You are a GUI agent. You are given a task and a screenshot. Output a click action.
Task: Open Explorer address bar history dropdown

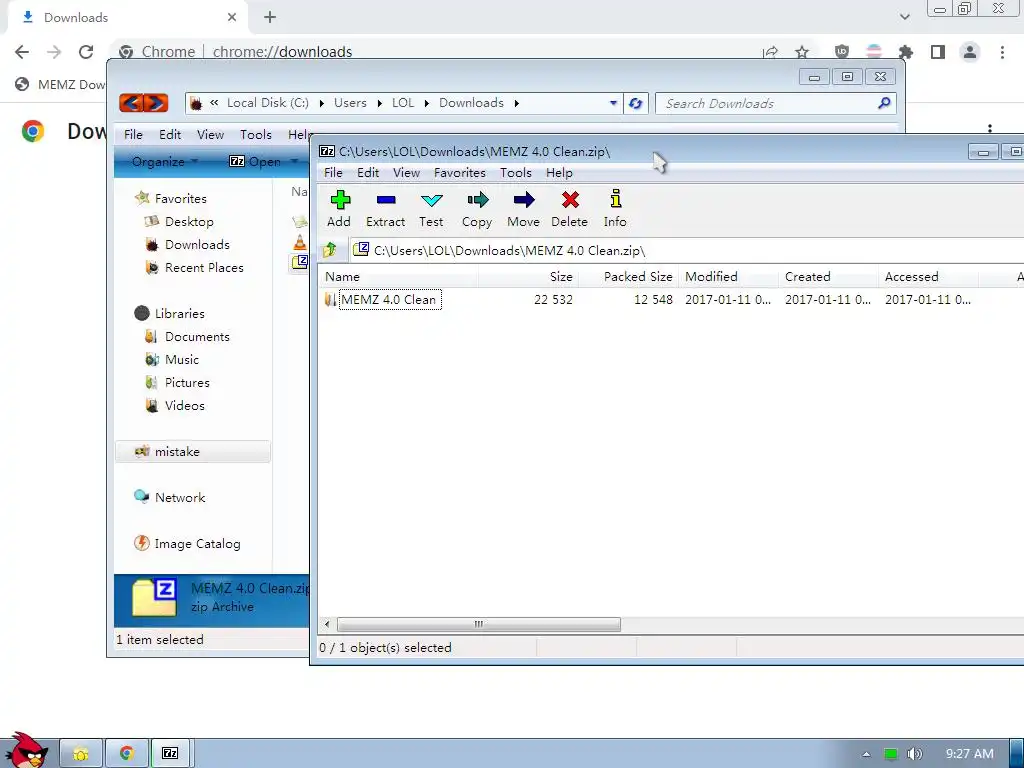coord(613,103)
